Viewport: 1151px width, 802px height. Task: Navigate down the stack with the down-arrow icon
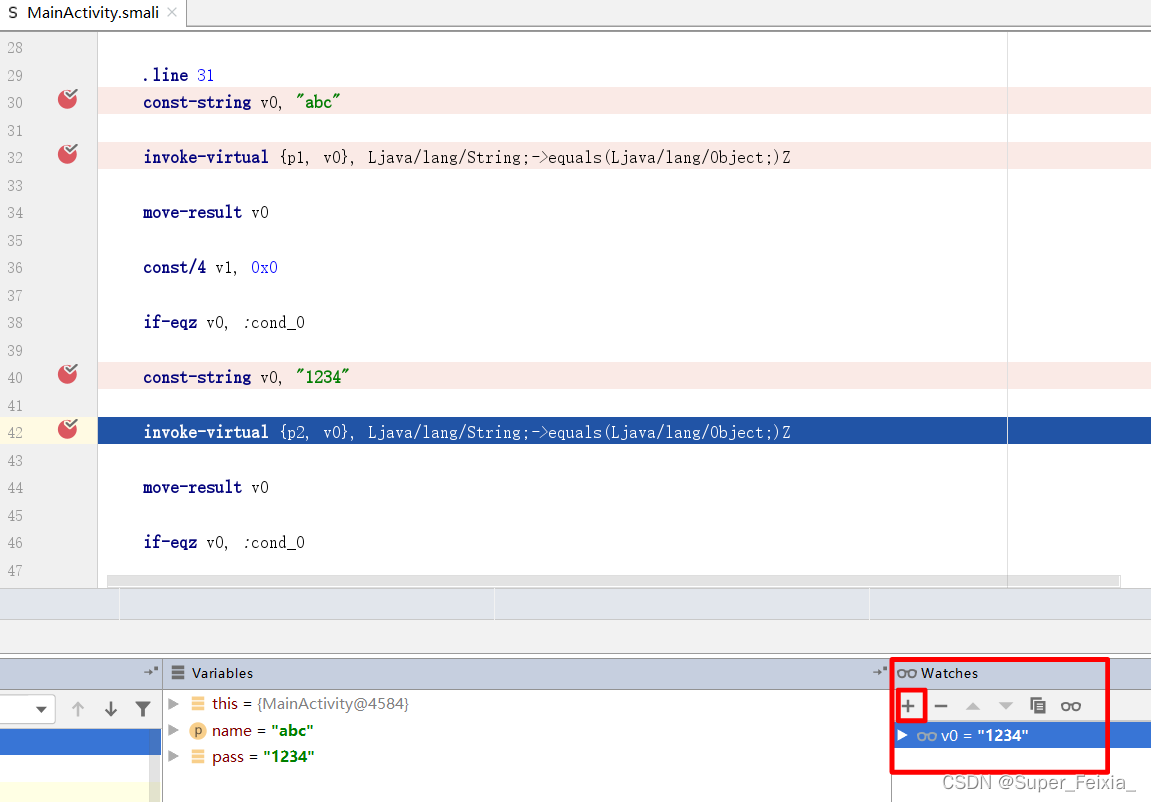point(110,709)
